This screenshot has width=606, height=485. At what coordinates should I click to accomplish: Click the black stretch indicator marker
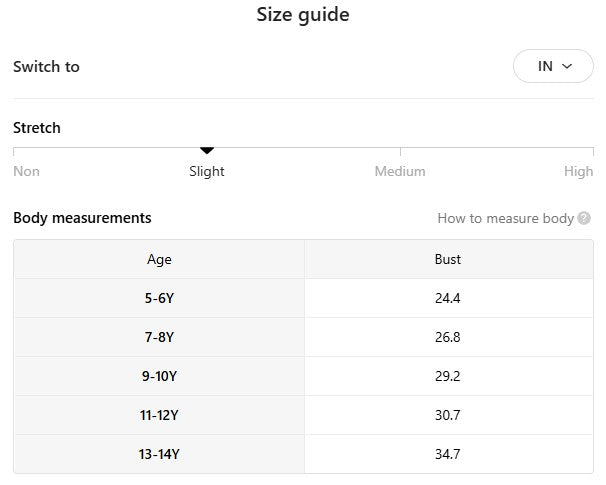point(207,151)
